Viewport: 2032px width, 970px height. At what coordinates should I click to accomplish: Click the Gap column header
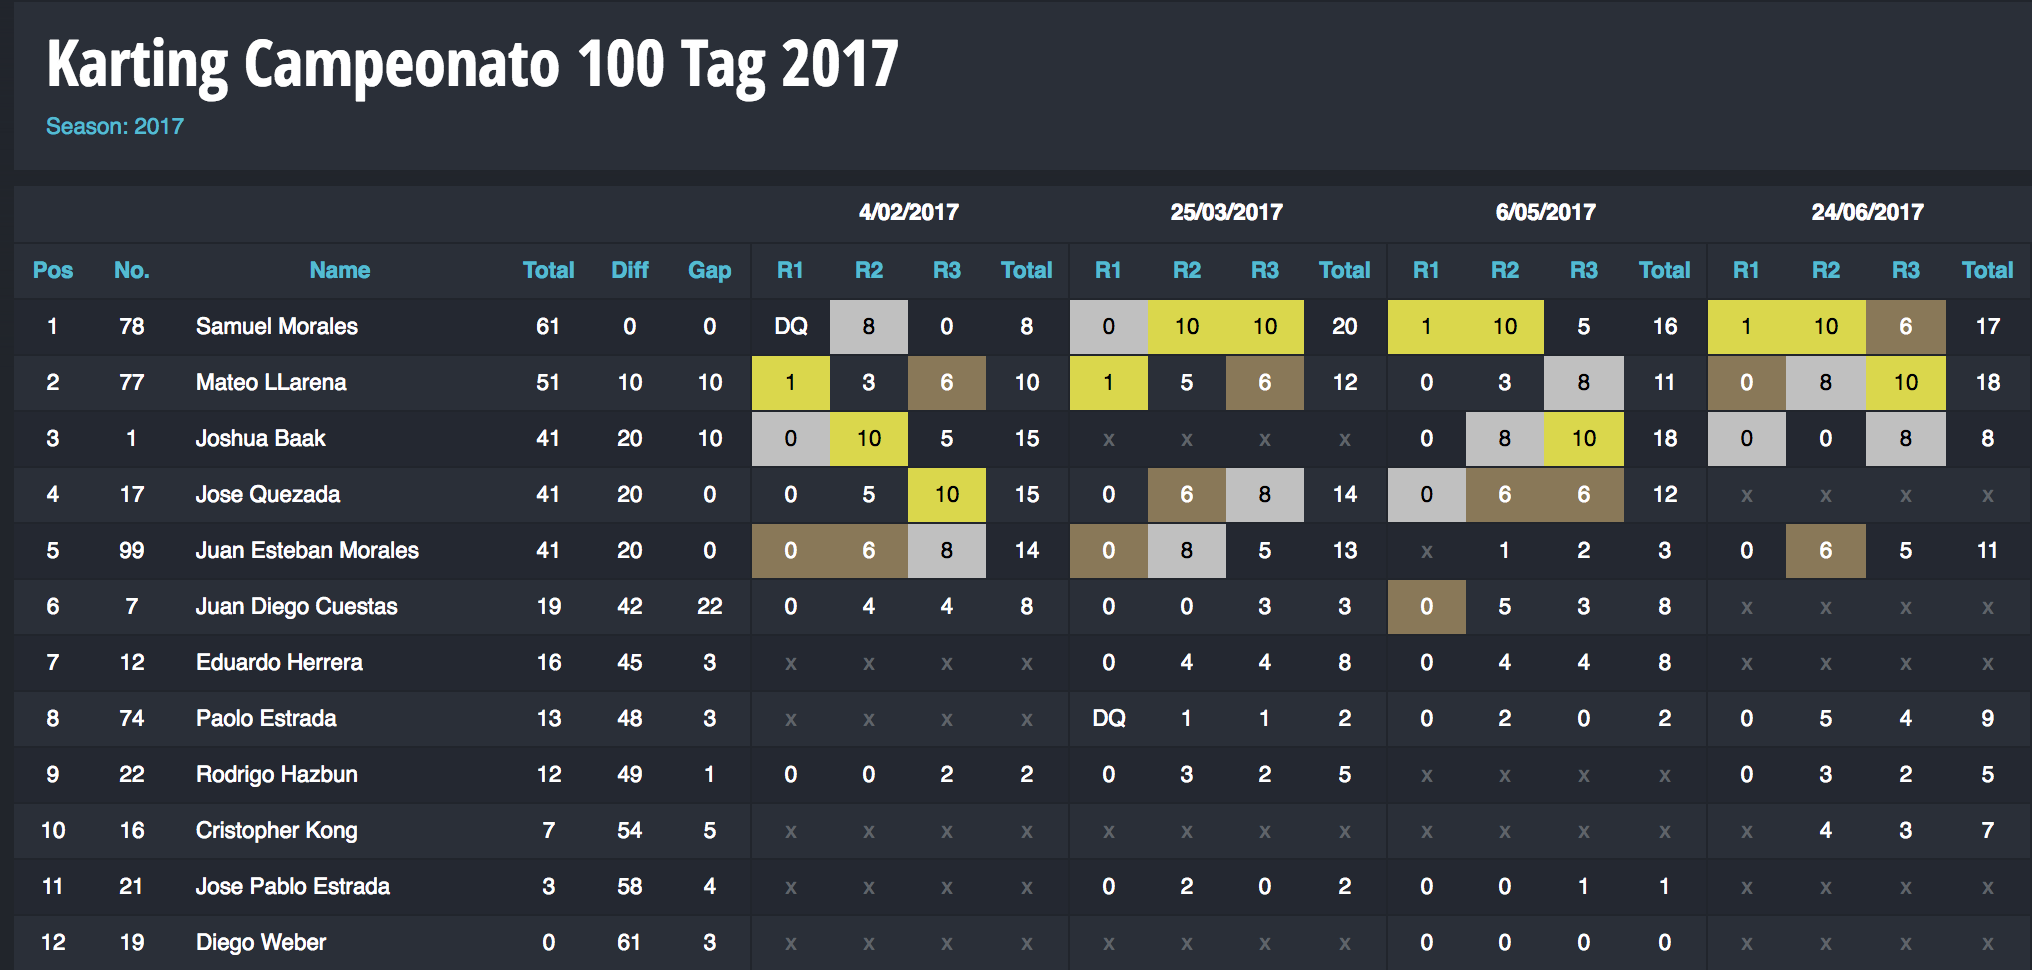pos(710,270)
